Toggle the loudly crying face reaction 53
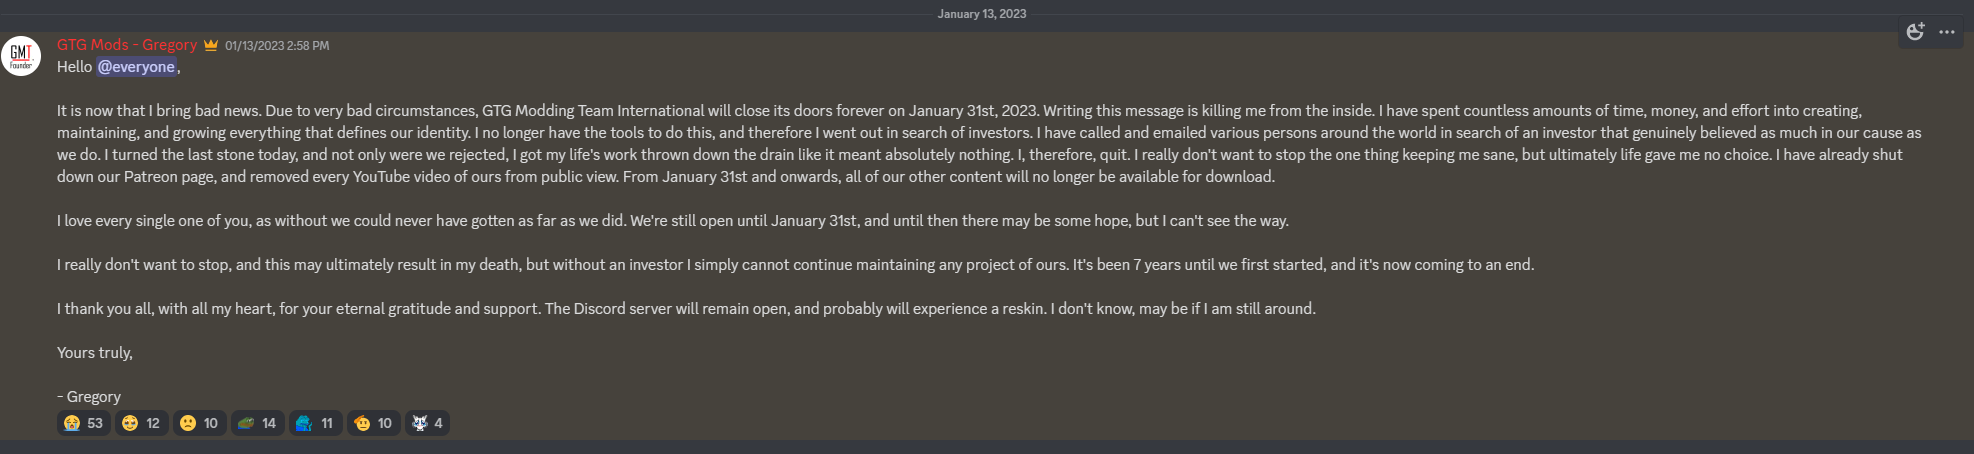 coord(83,423)
